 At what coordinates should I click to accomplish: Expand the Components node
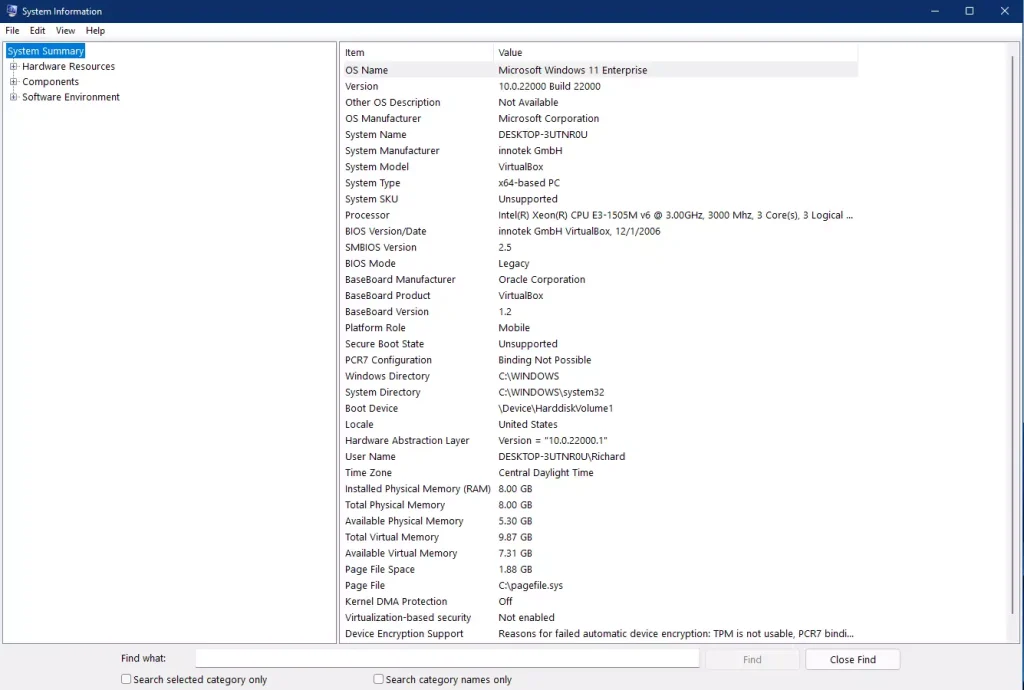click(13, 82)
